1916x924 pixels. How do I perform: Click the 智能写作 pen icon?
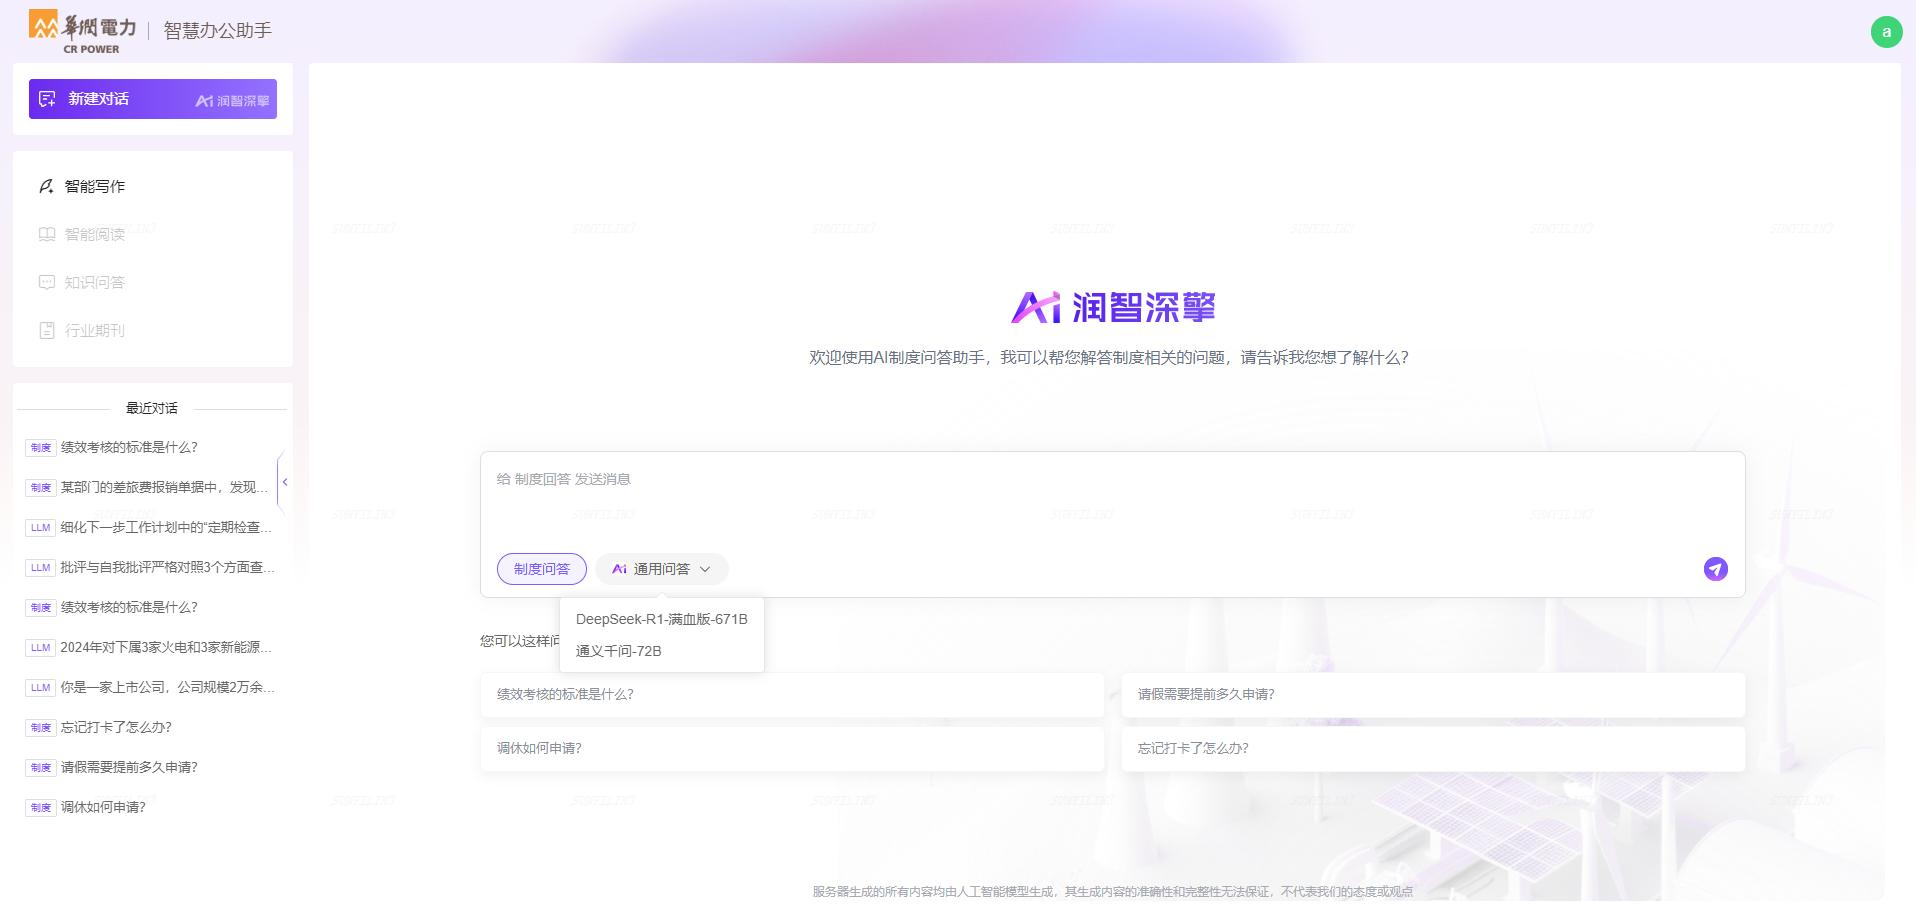coord(46,187)
